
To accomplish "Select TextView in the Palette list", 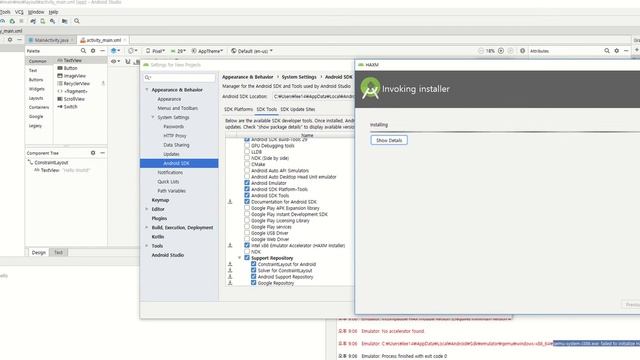I will [x=74, y=60].
